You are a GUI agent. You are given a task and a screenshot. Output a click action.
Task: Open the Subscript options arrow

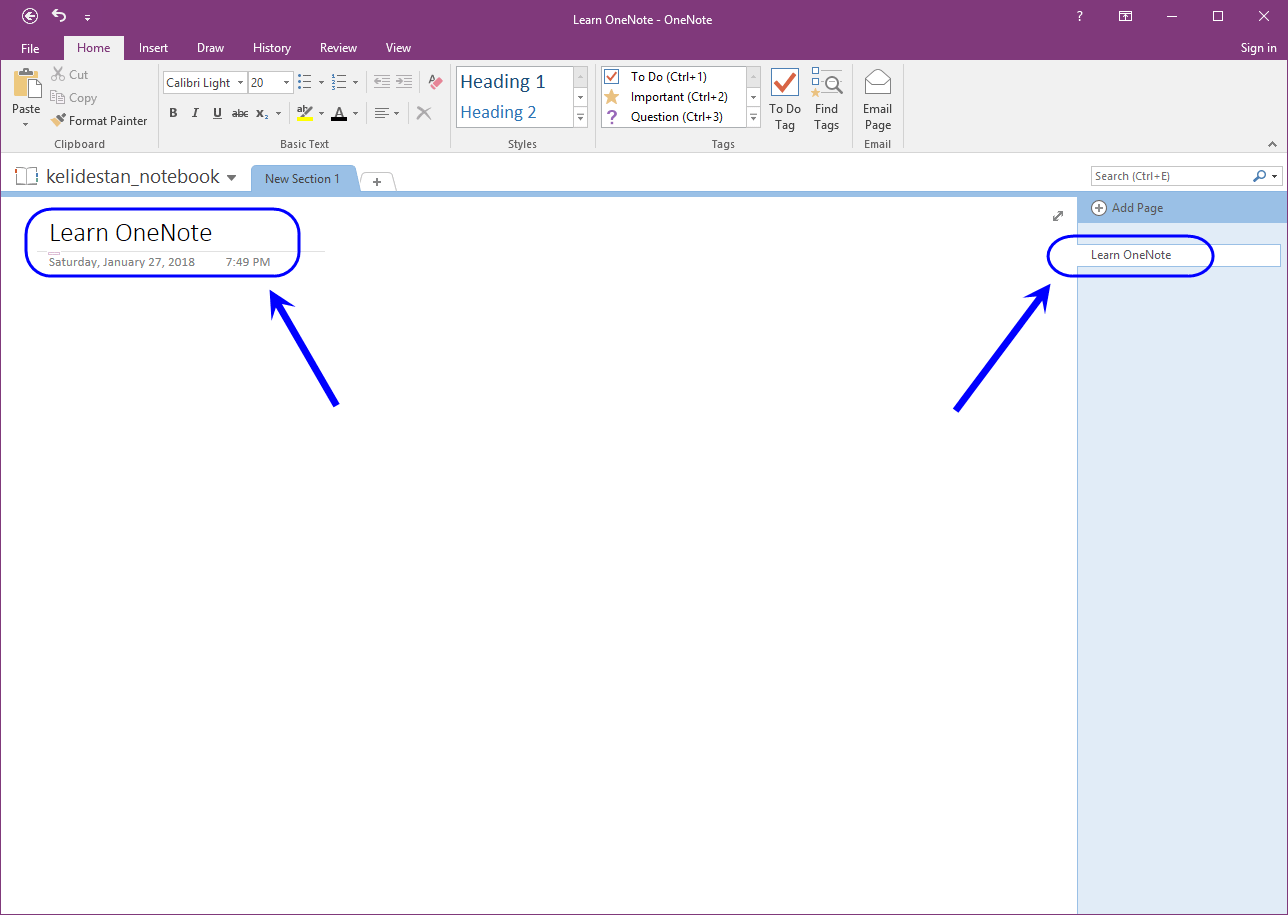tap(279, 113)
